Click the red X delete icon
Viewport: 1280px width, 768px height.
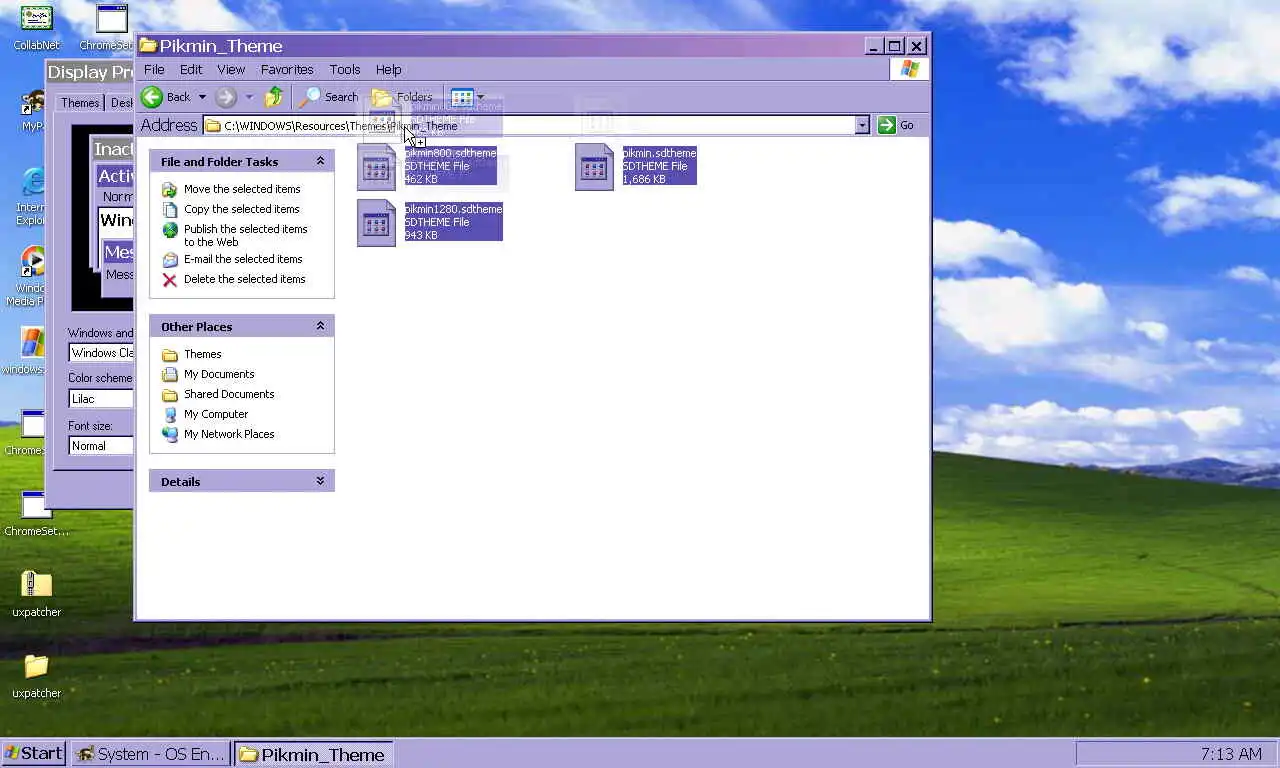(170, 280)
